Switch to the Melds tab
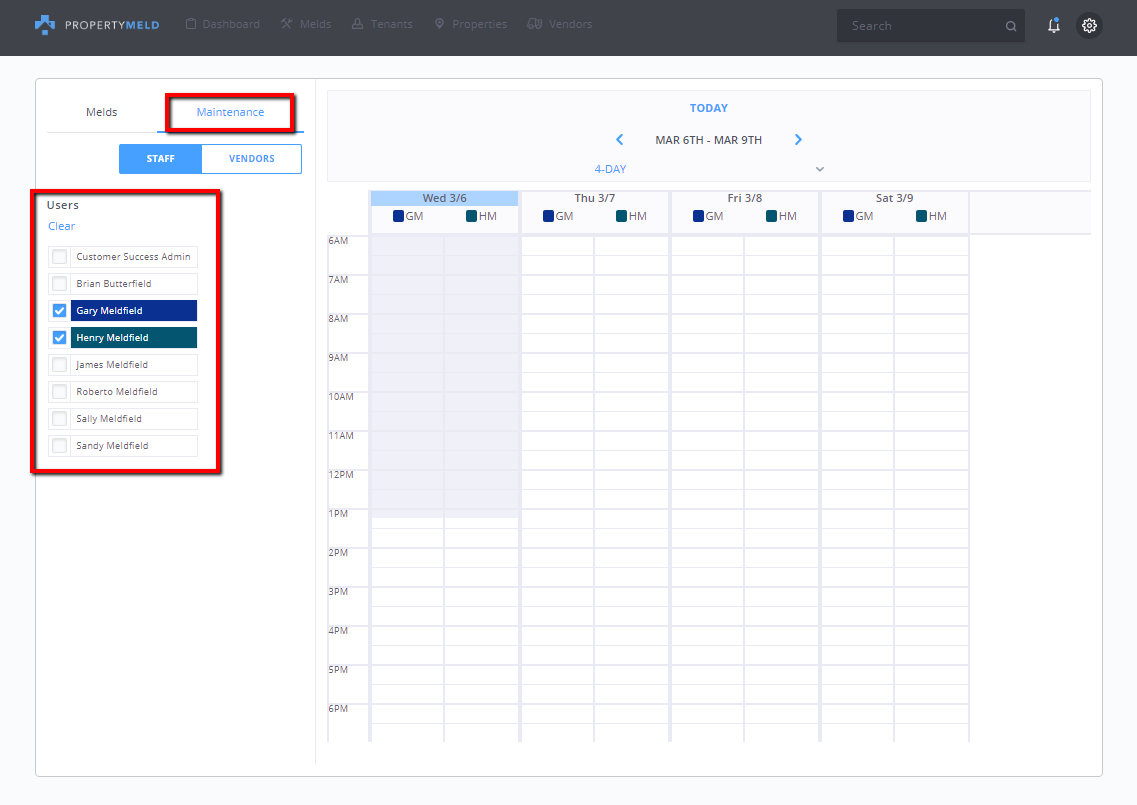The width and height of the screenshot is (1137, 805). tap(102, 112)
